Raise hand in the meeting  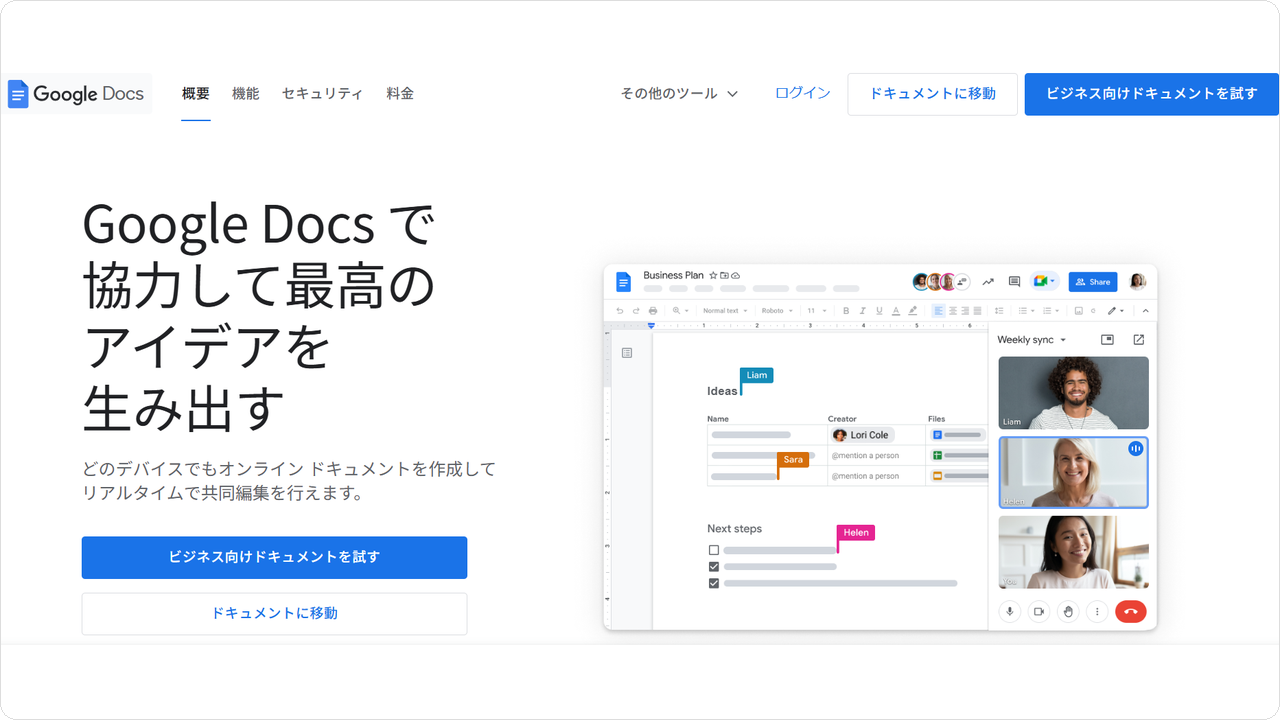pyautogui.click(x=1068, y=611)
